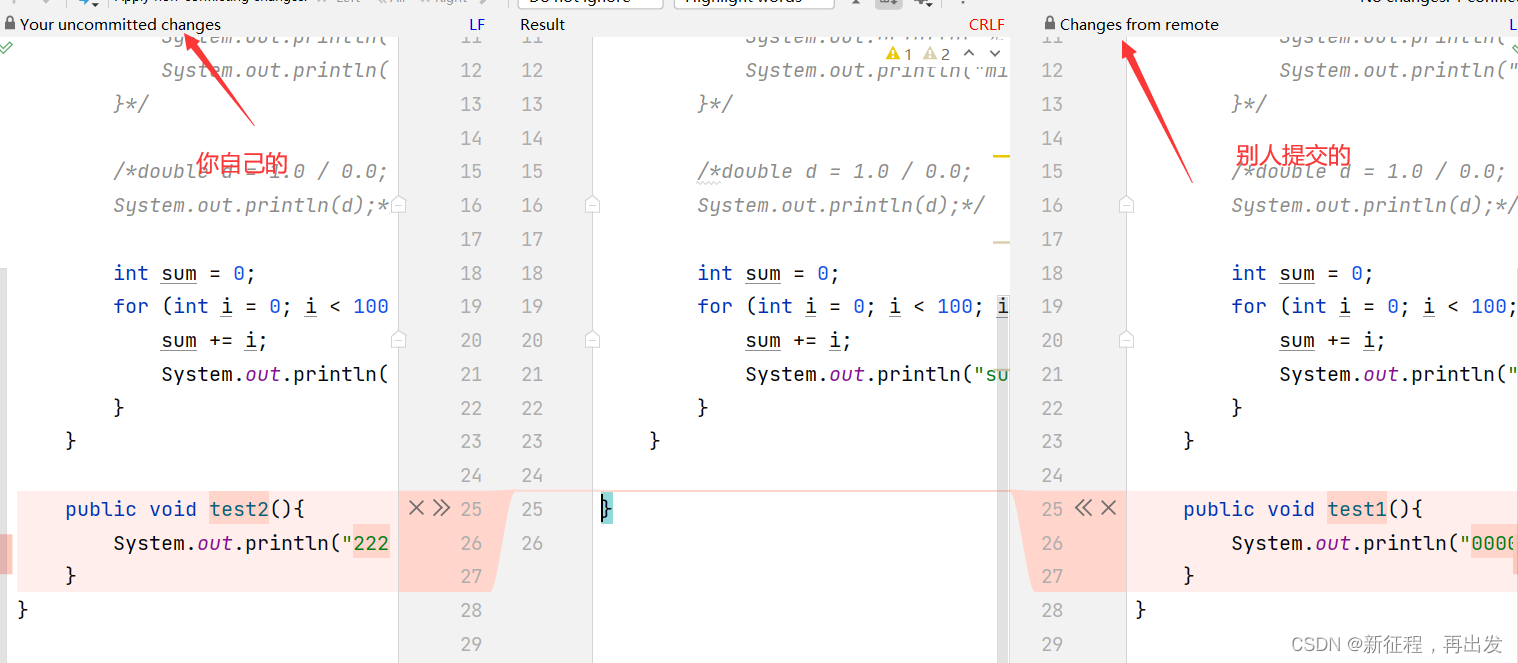The width and height of the screenshot is (1518, 663).
Task: Accept remote test1 change with double-arrow
Action: [x=1083, y=508]
